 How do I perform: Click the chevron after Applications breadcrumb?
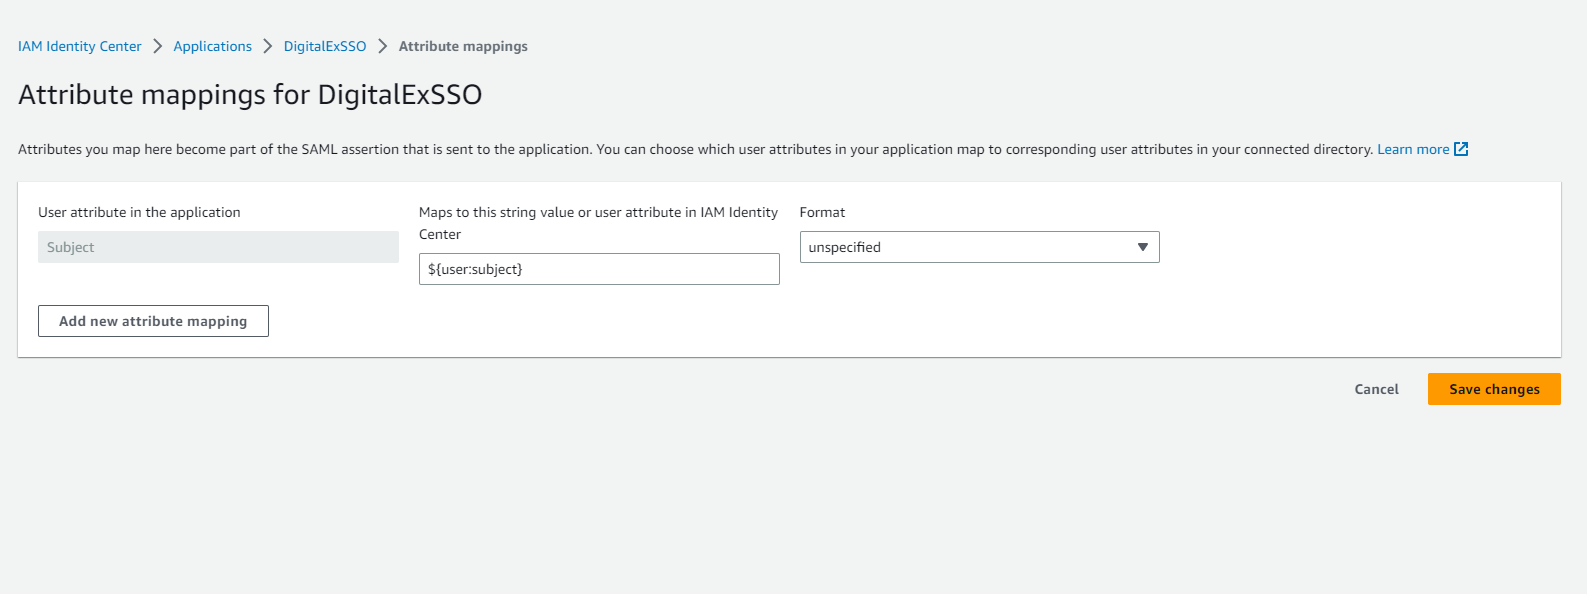point(267,46)
